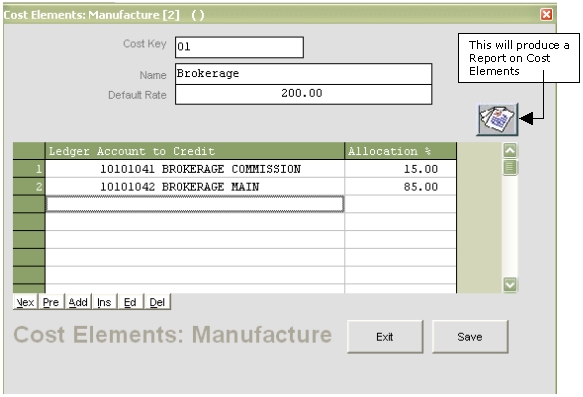Click the Del button to delete row

(157, 302)
